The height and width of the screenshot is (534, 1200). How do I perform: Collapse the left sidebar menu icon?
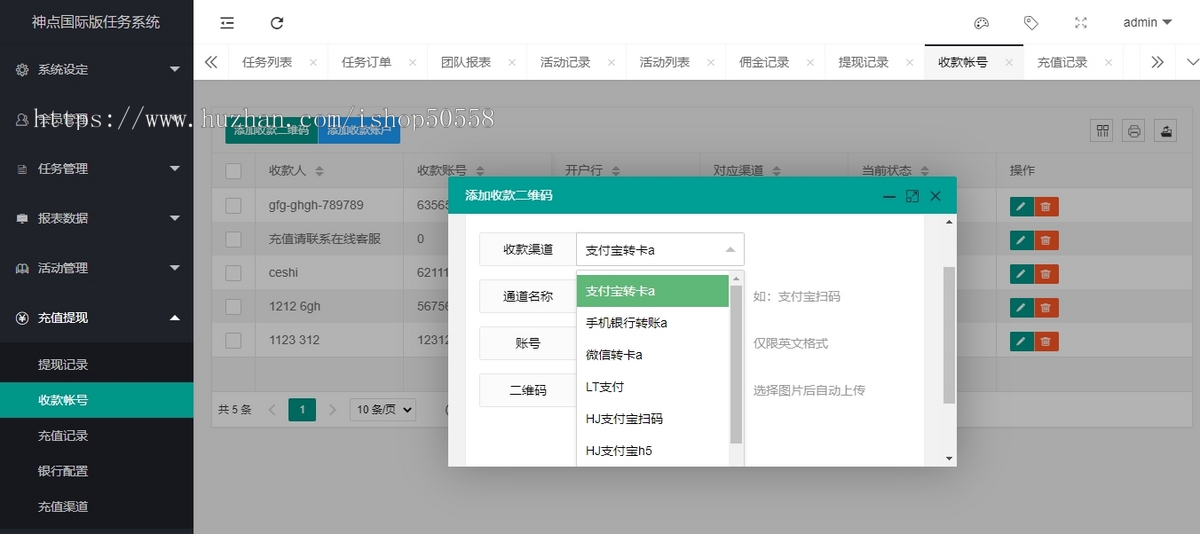[227, 22]
